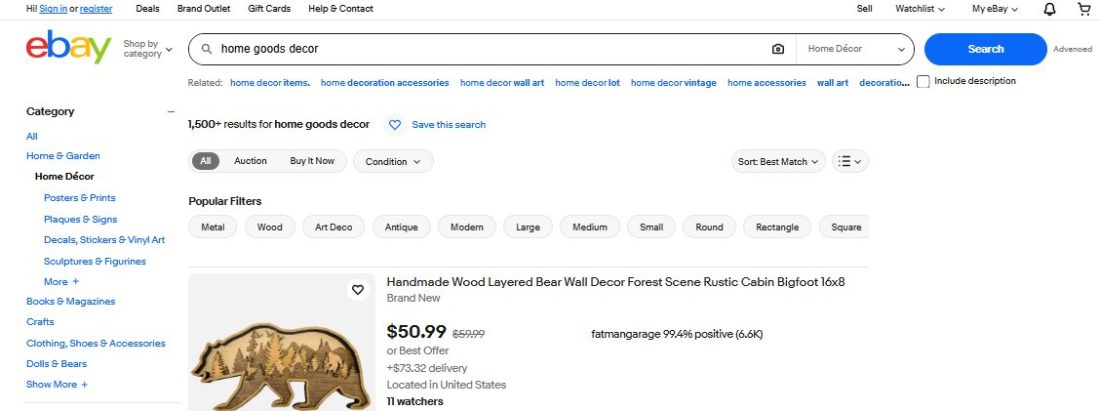Viewport: 1100px width, 411px height.
Task: Expand the My eBay menu
Action: click(x=995, y=9)
